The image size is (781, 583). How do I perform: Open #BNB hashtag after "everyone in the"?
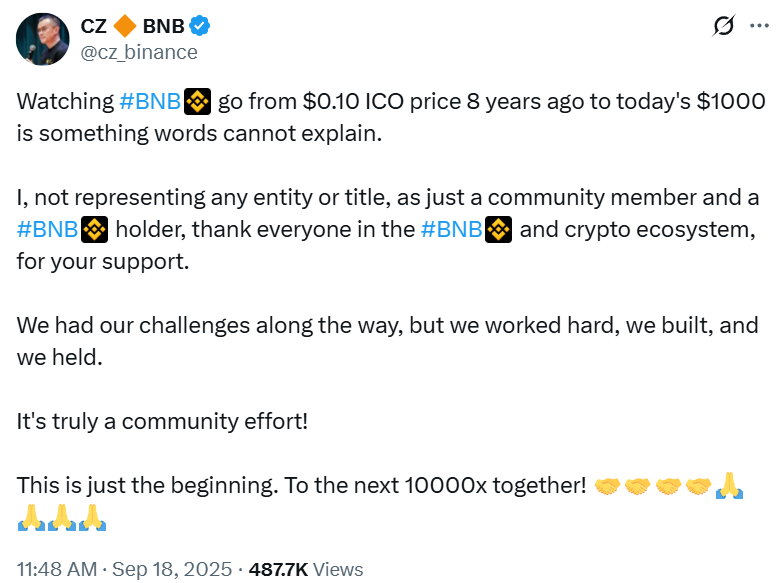tap(451, 230)
